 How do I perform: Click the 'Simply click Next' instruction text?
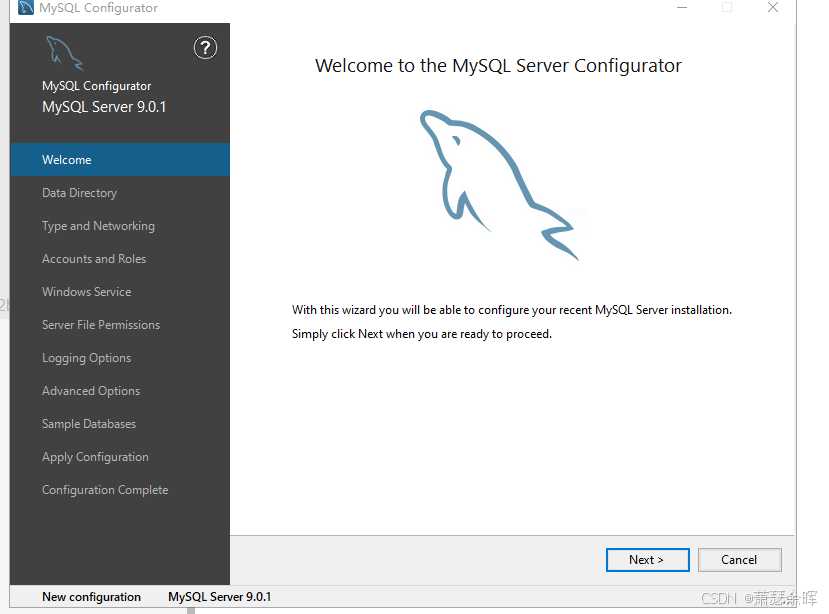pos(422,334)
